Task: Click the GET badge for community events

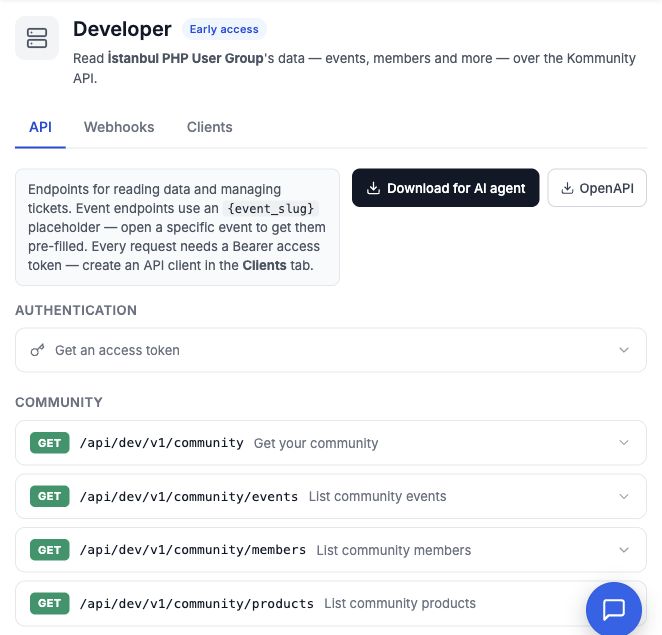Action: tap(49, 496)
